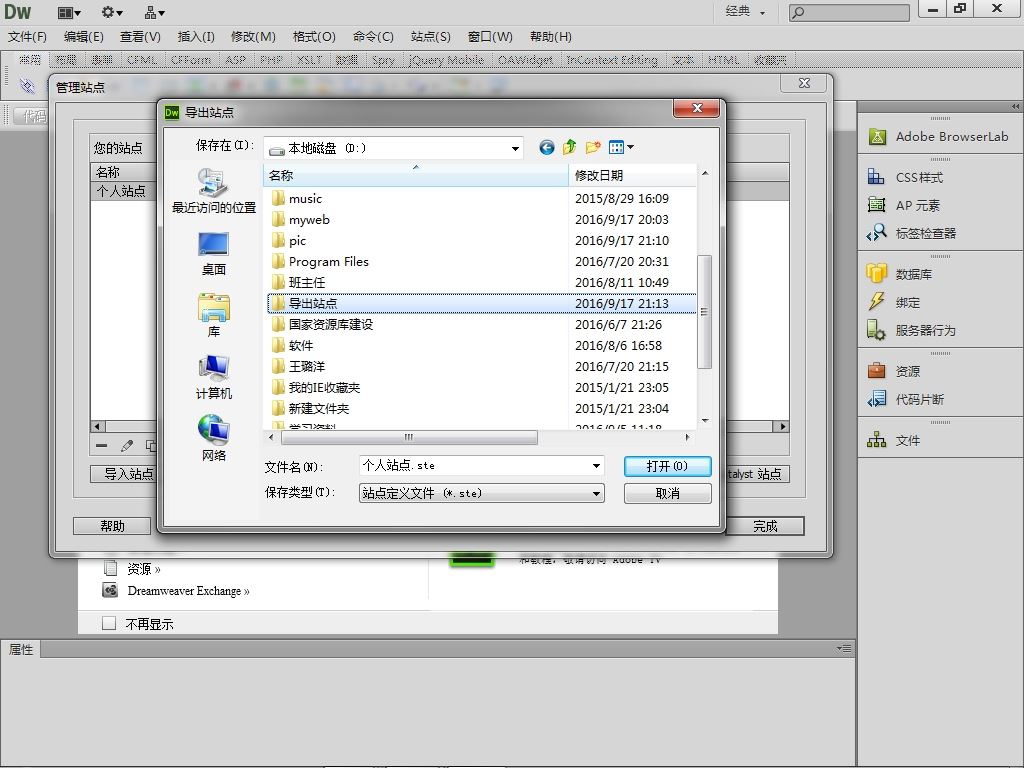Viewport: 1024px width, 768px height.
Task: Open AP 元素 panel
Action: (x=904, y=205)
